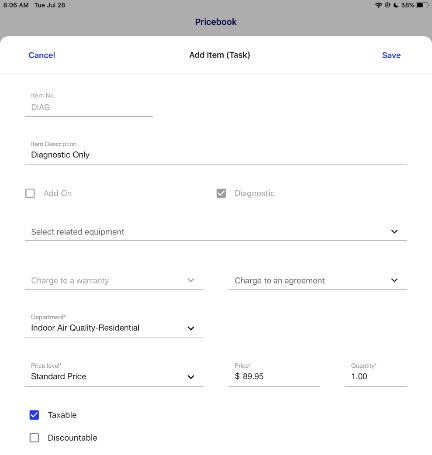This screenshot has height=455, width=432.
Task: Click the chevron beside Standard Price
Action: tap(191, 377)
